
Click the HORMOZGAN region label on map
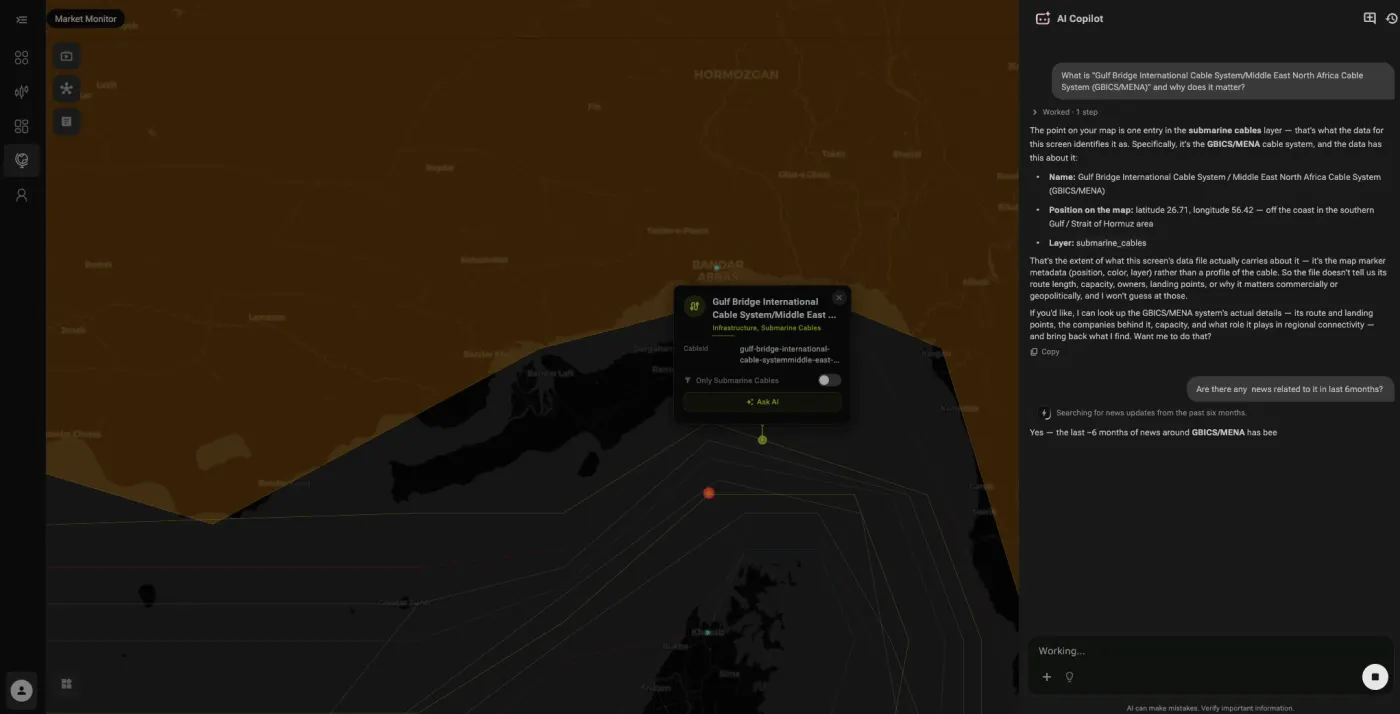pyautogui.click(x=736, y=75)
